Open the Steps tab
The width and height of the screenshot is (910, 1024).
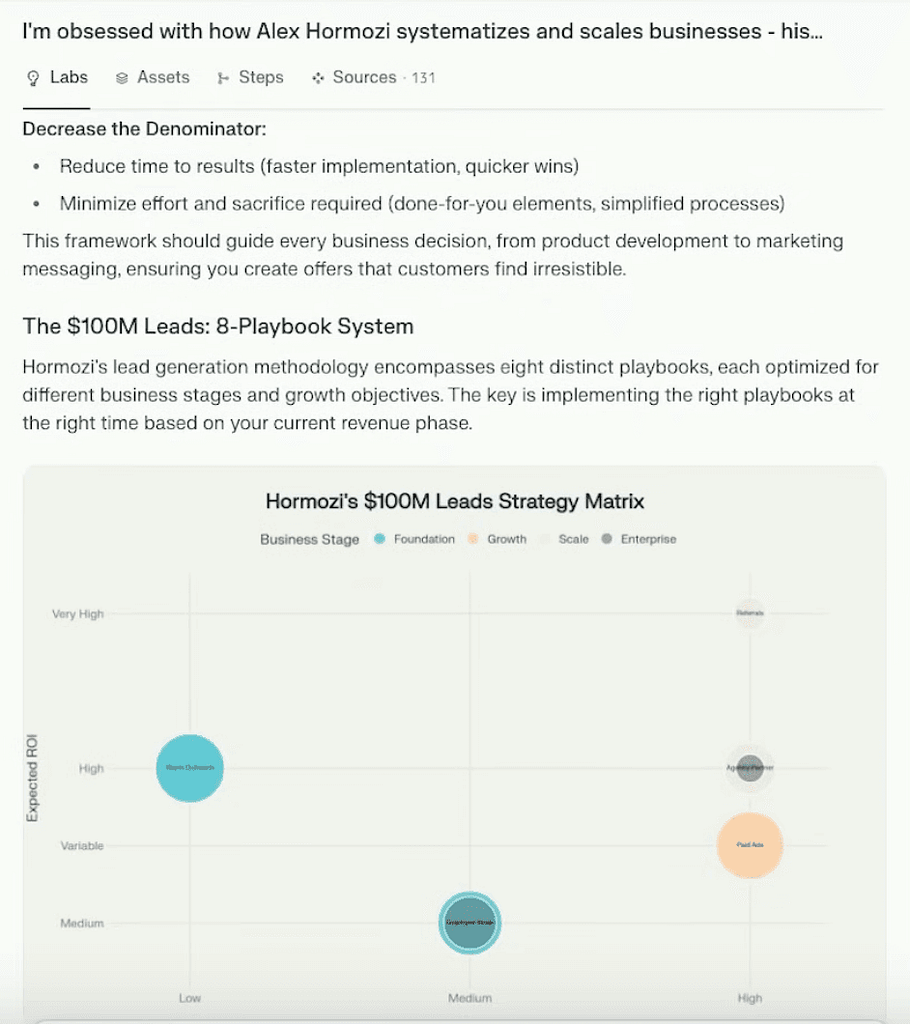250,77
